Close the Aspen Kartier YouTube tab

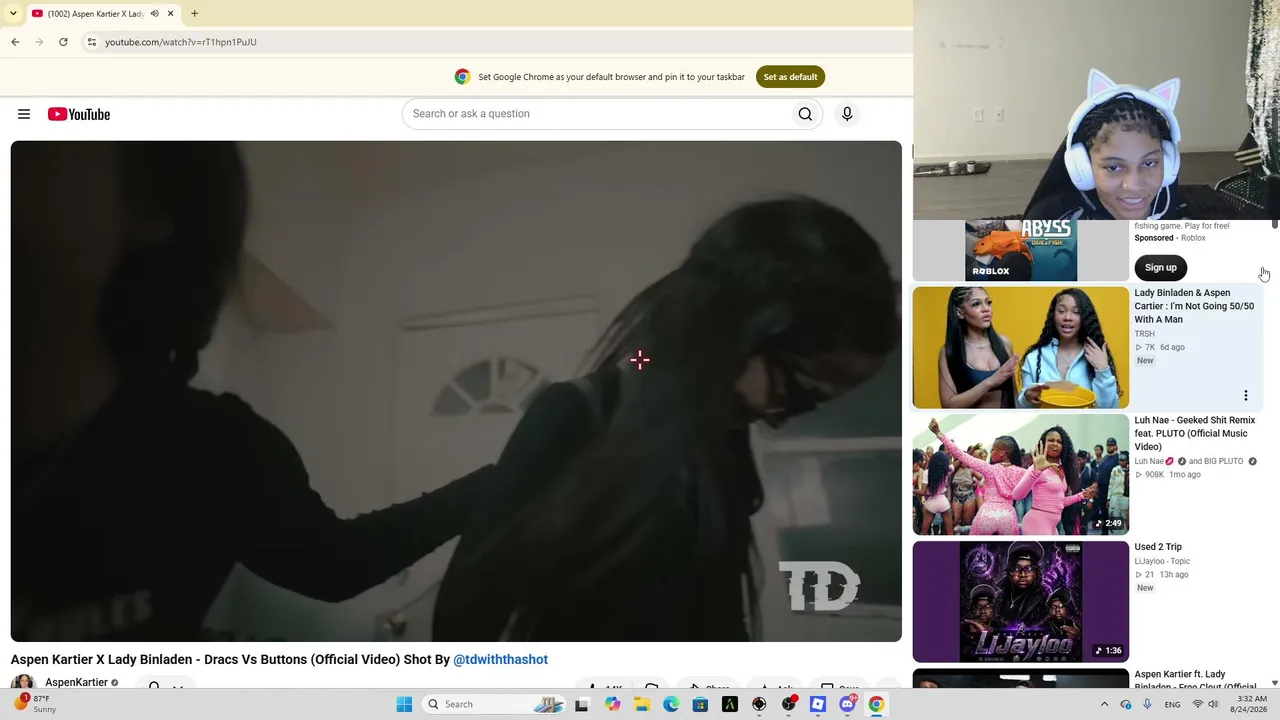coord(170,14)
